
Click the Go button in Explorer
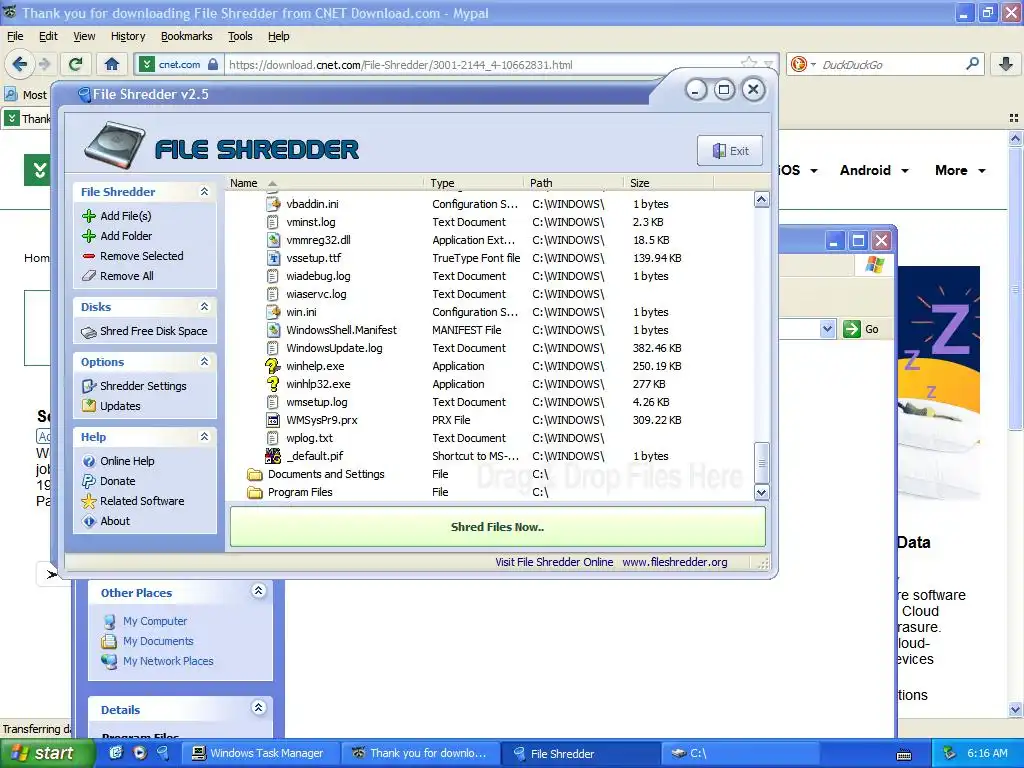pos(861,328)
